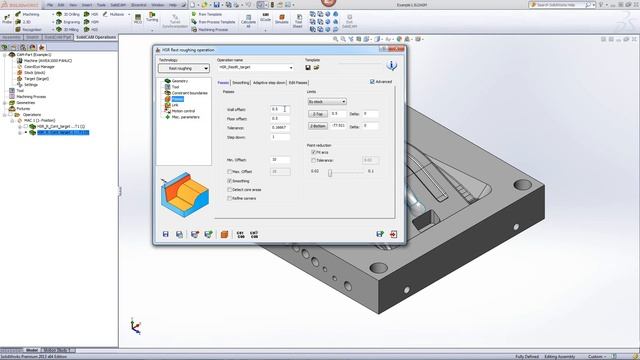Enable the Max. Offset checkbox
The width and height of the screenshot is (640, 360).
pos(229,172)
